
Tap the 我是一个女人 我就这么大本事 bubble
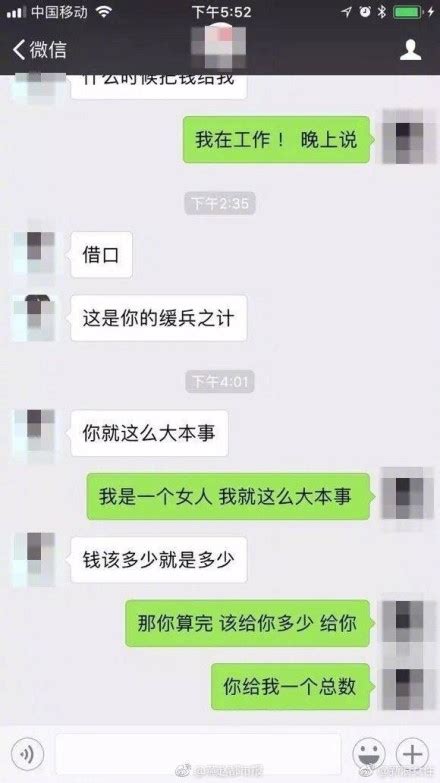(231, 497)
